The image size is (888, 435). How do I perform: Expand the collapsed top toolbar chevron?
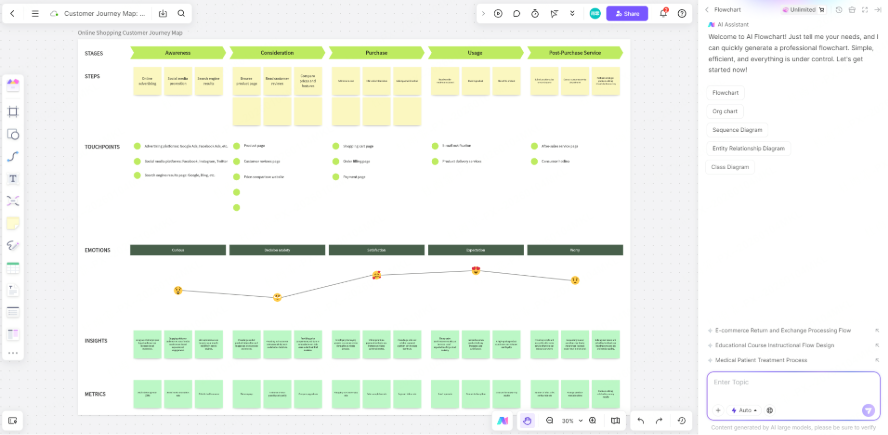coord(483,13)
